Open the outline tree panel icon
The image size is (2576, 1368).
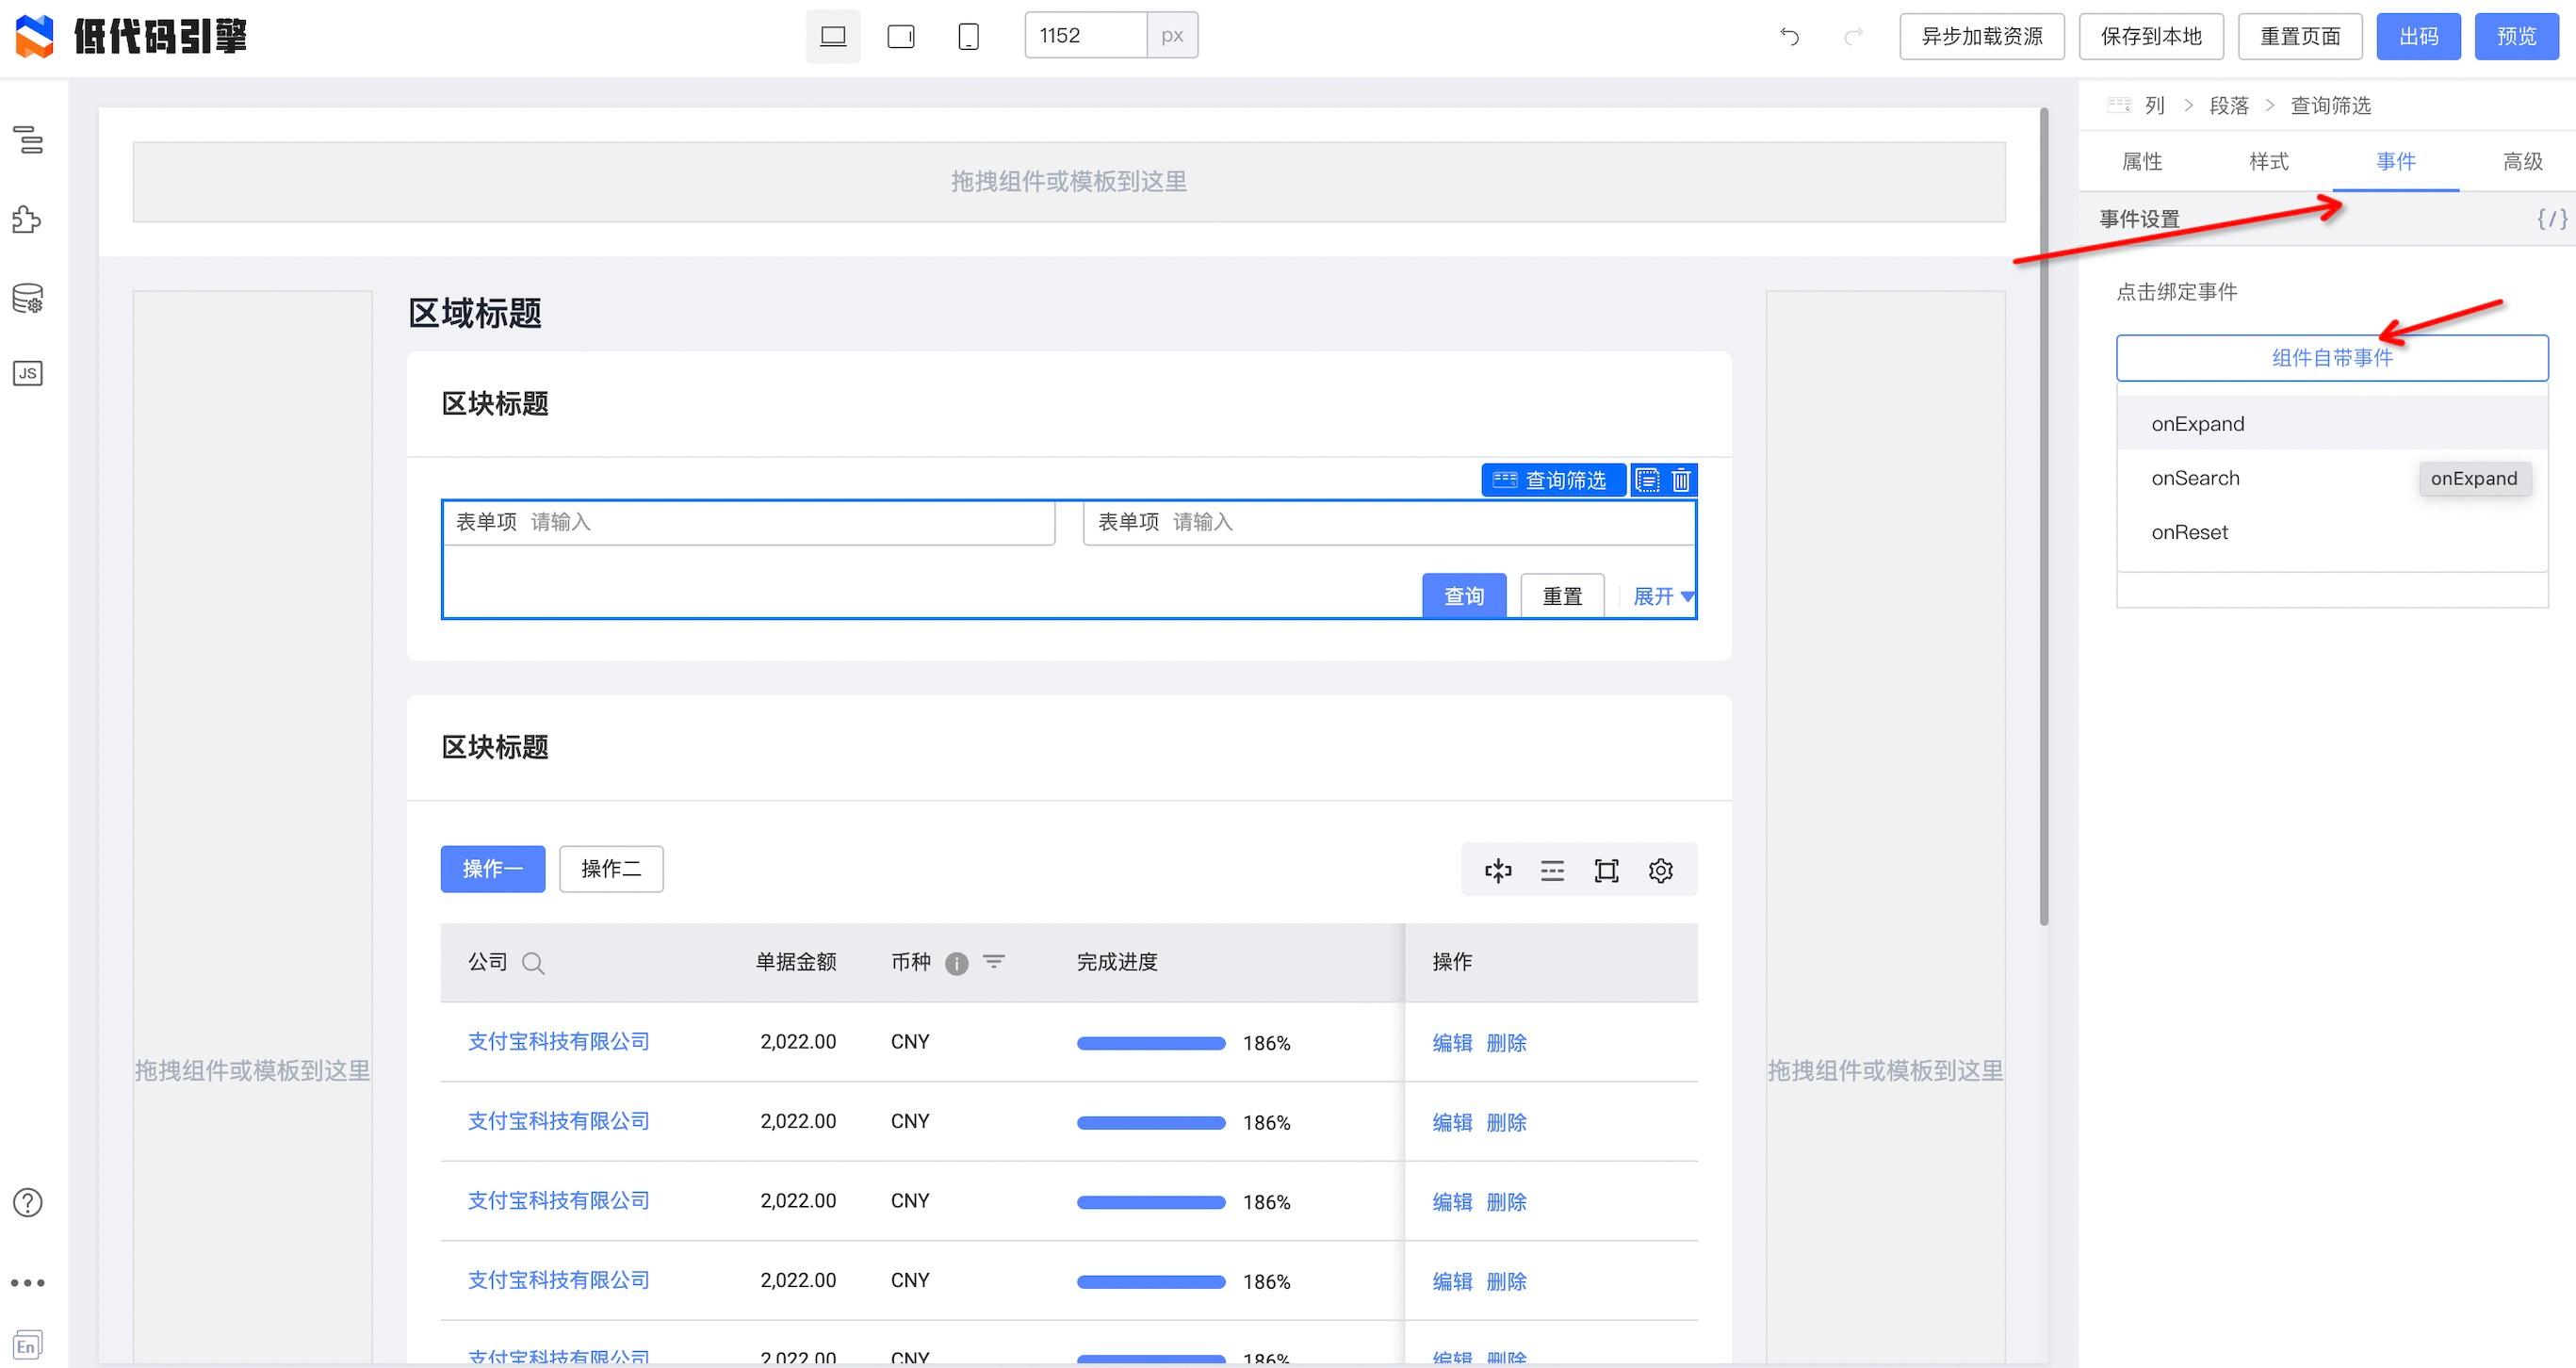pyautogui.click(x=28, y=140)
